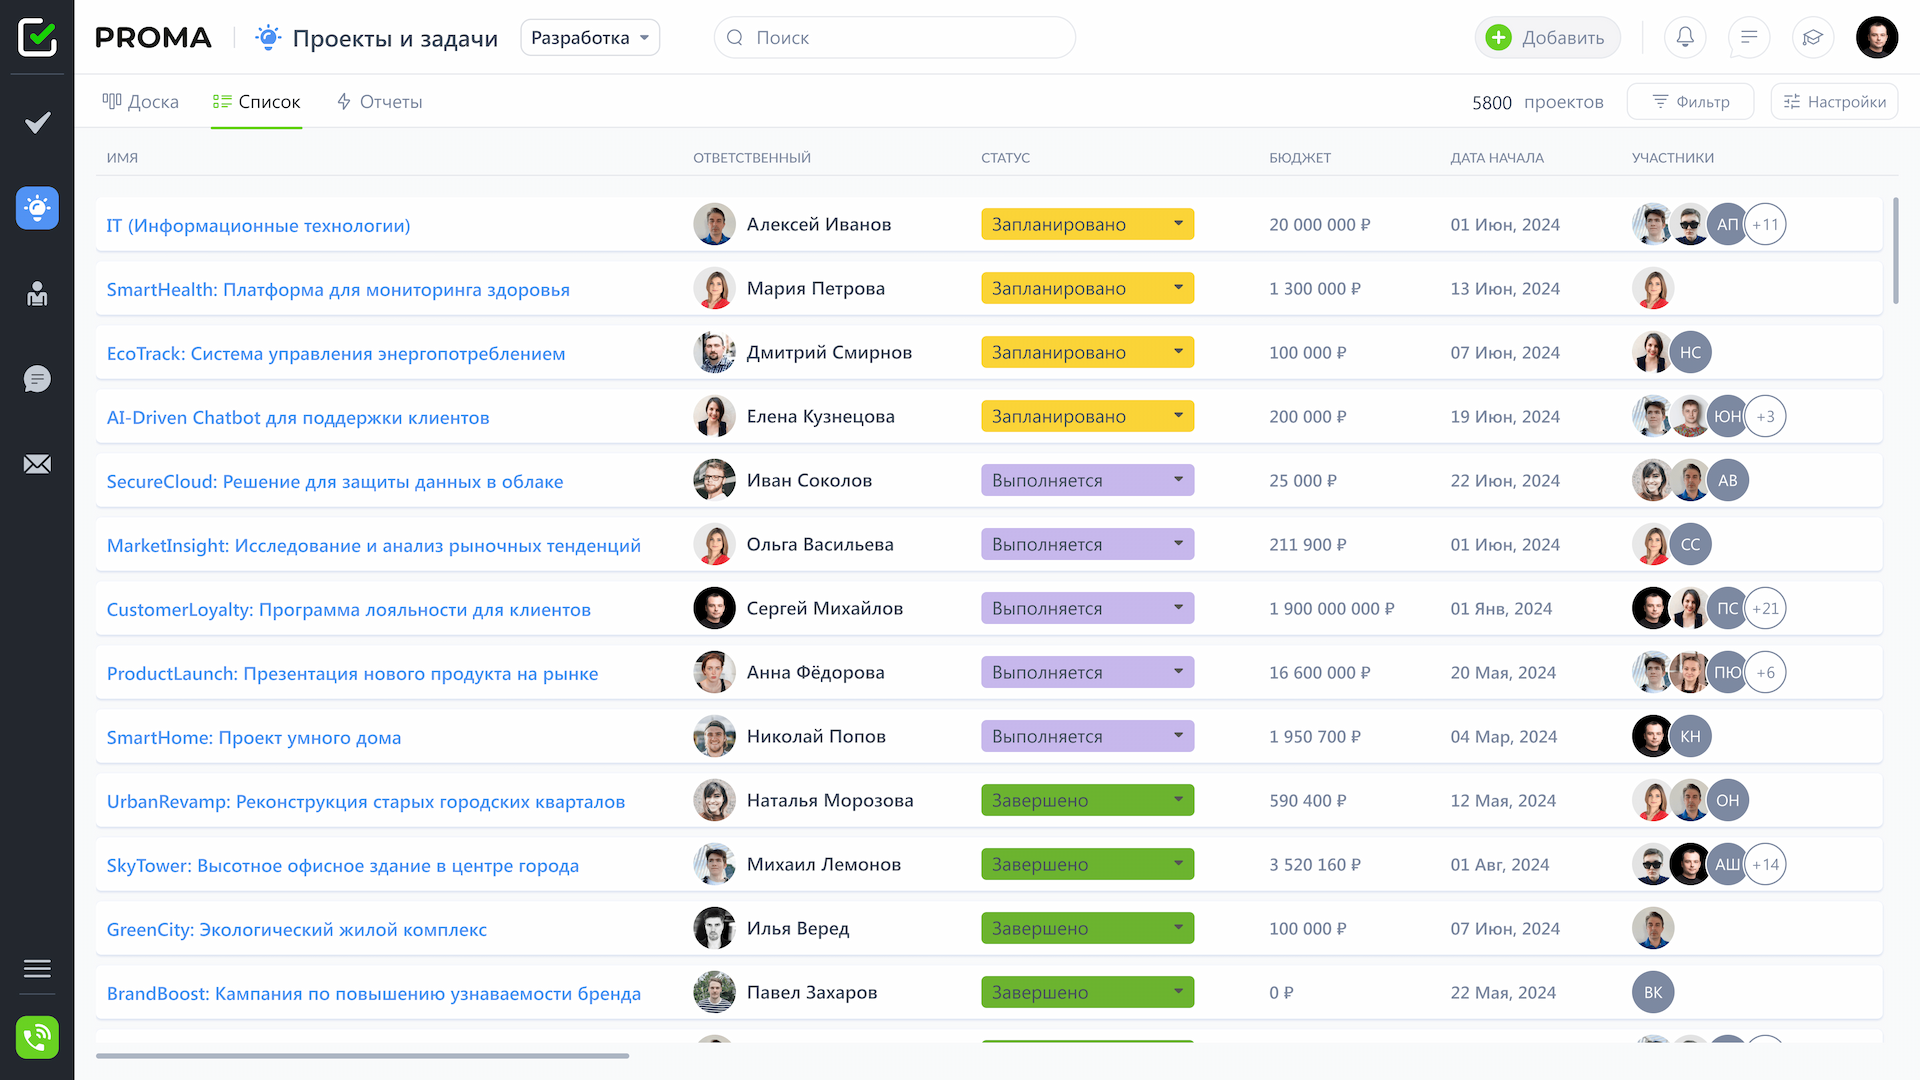
Task: Change status of BrandBoost project
Action: 1087,992
